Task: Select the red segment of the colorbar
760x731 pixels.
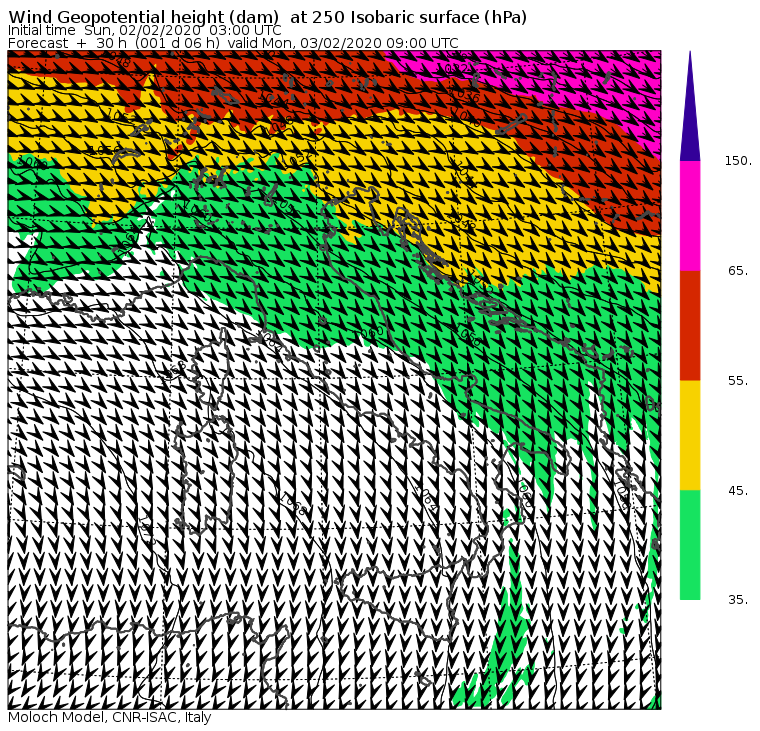Action: (690, 325)
